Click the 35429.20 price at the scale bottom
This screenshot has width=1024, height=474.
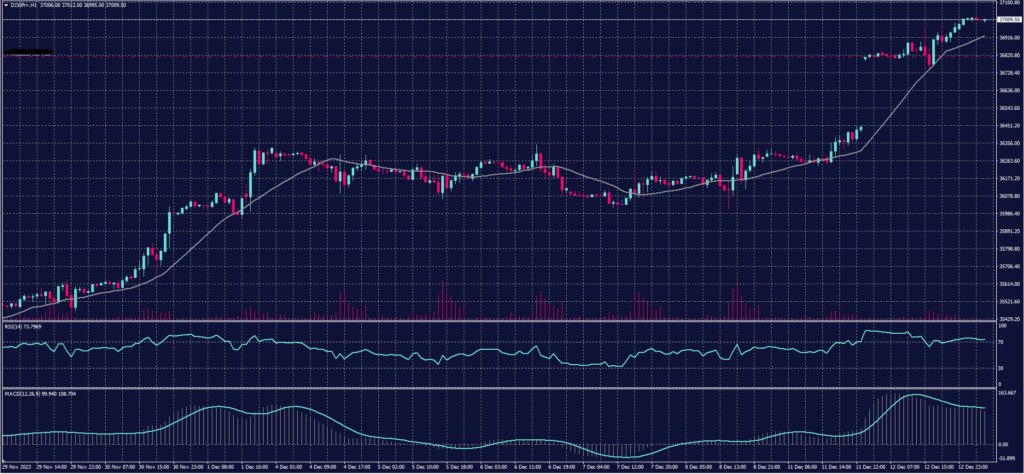[x=1008, y=319]
